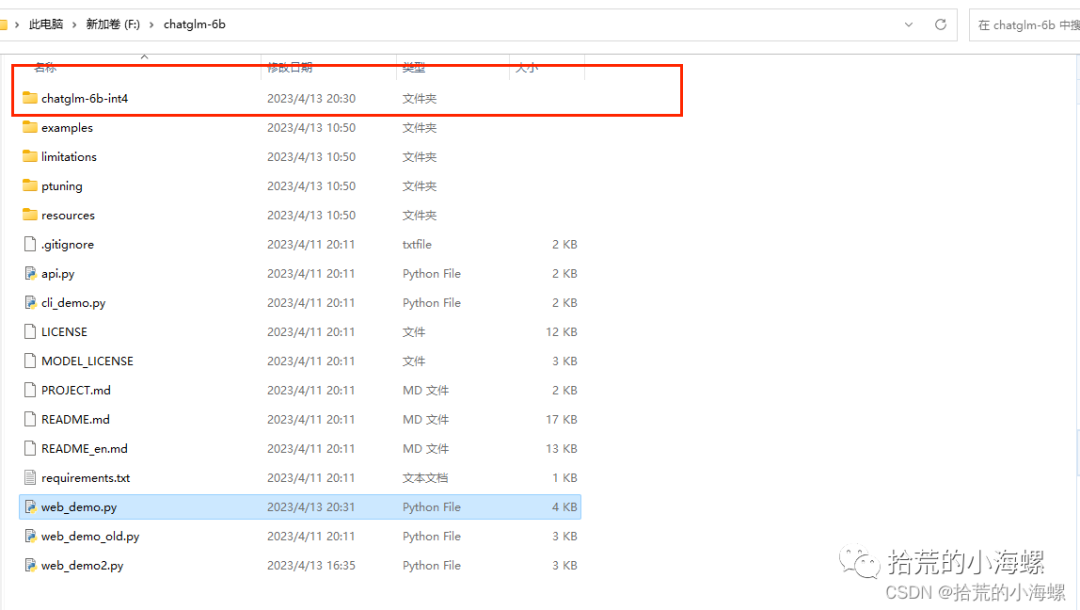Click the 4 KB size of web_demo.py
Viewport: 1080px width, 610px height.
564,507
